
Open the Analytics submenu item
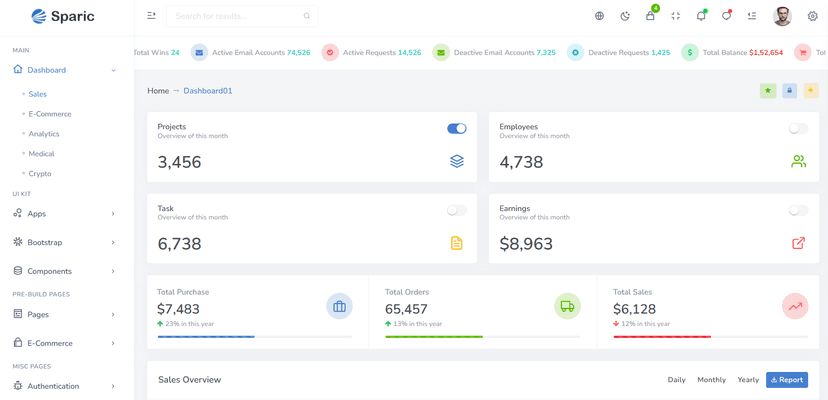(44, 134)
